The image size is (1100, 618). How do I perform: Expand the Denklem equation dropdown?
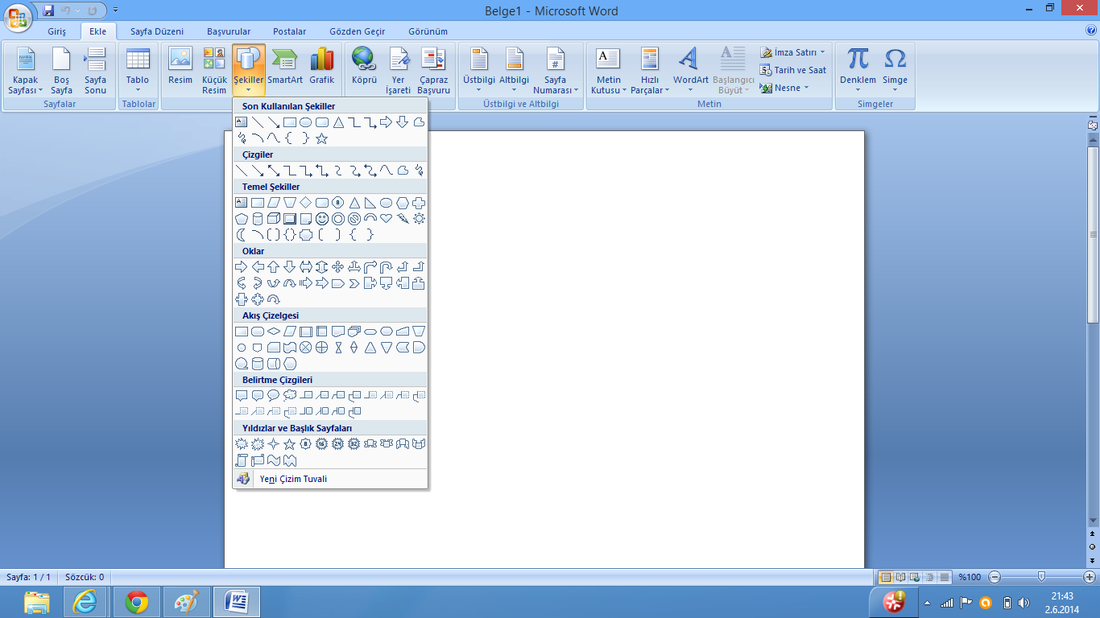click(x=858, y=69)
